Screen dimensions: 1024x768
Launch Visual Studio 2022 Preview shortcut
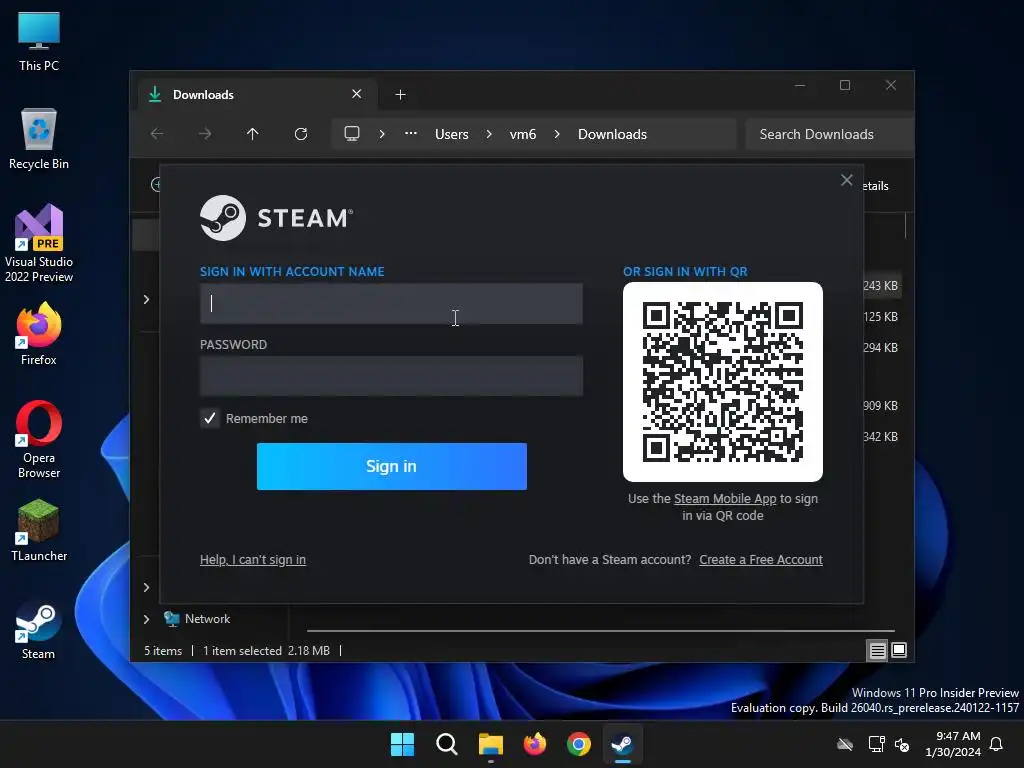click(x=39, y=243)
